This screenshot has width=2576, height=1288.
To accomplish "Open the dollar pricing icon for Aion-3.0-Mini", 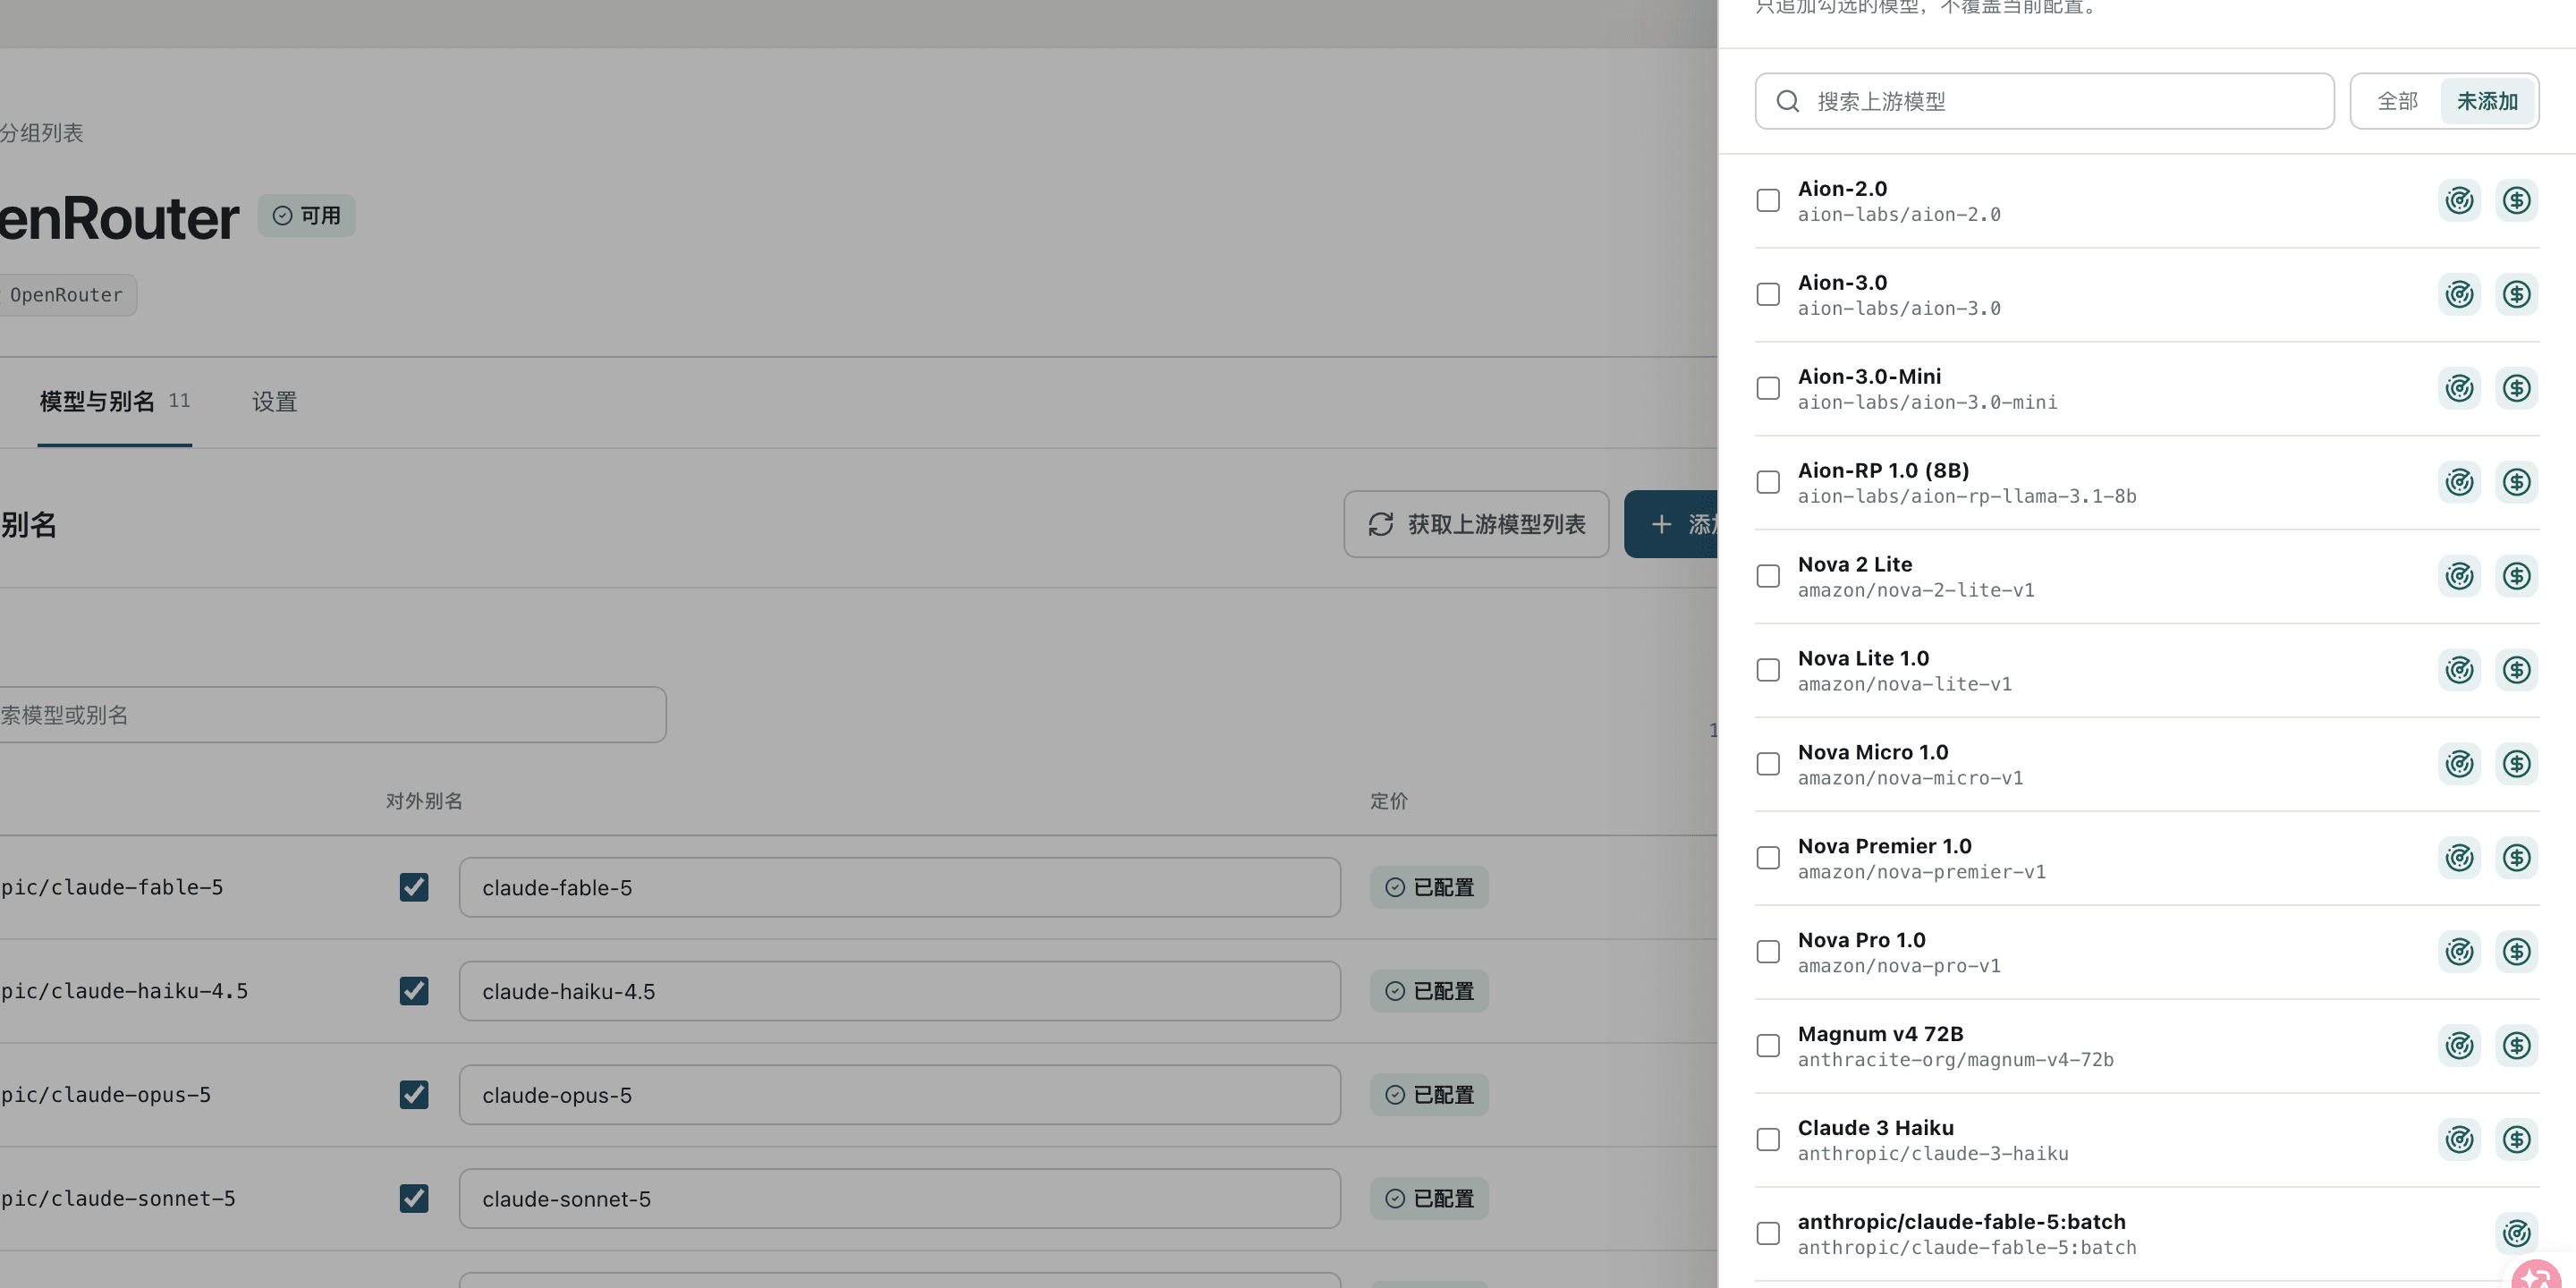I will (2516, 388).
